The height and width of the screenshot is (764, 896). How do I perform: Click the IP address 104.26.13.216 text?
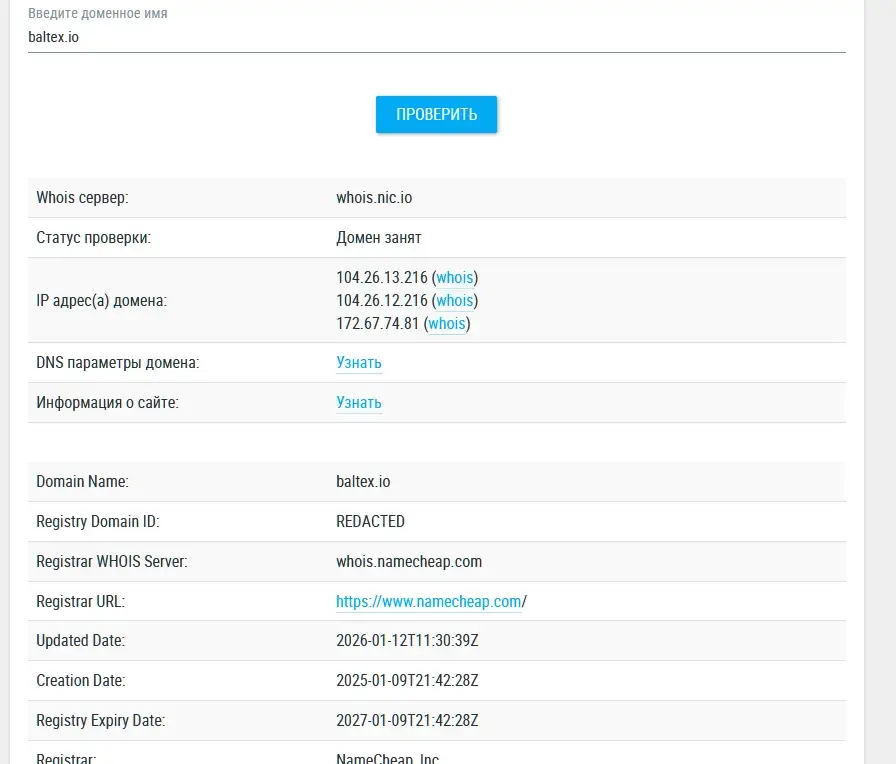point(382,278)
